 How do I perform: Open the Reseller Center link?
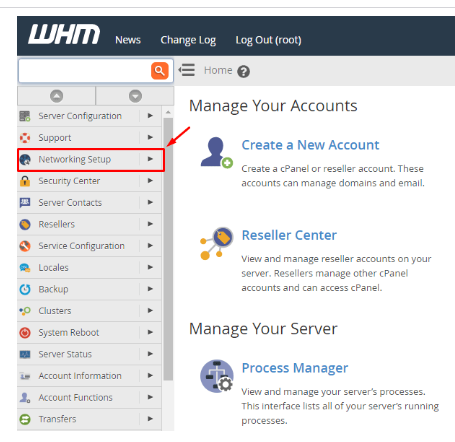tap(289, 235)
